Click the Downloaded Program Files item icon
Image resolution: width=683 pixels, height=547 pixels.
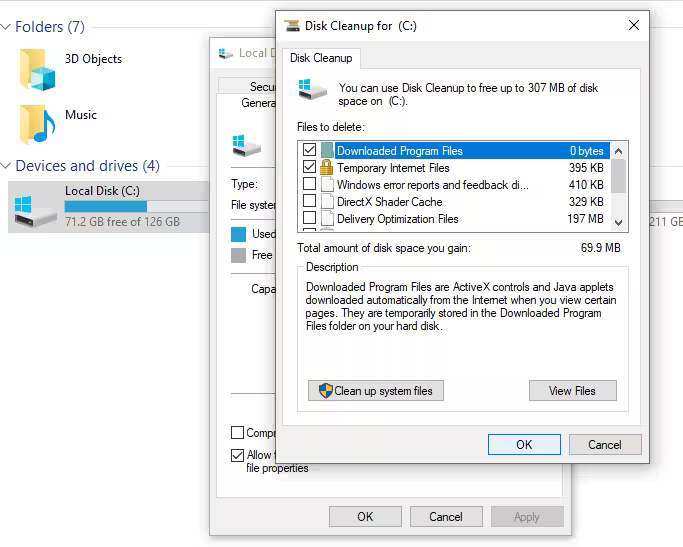[327, 150]
